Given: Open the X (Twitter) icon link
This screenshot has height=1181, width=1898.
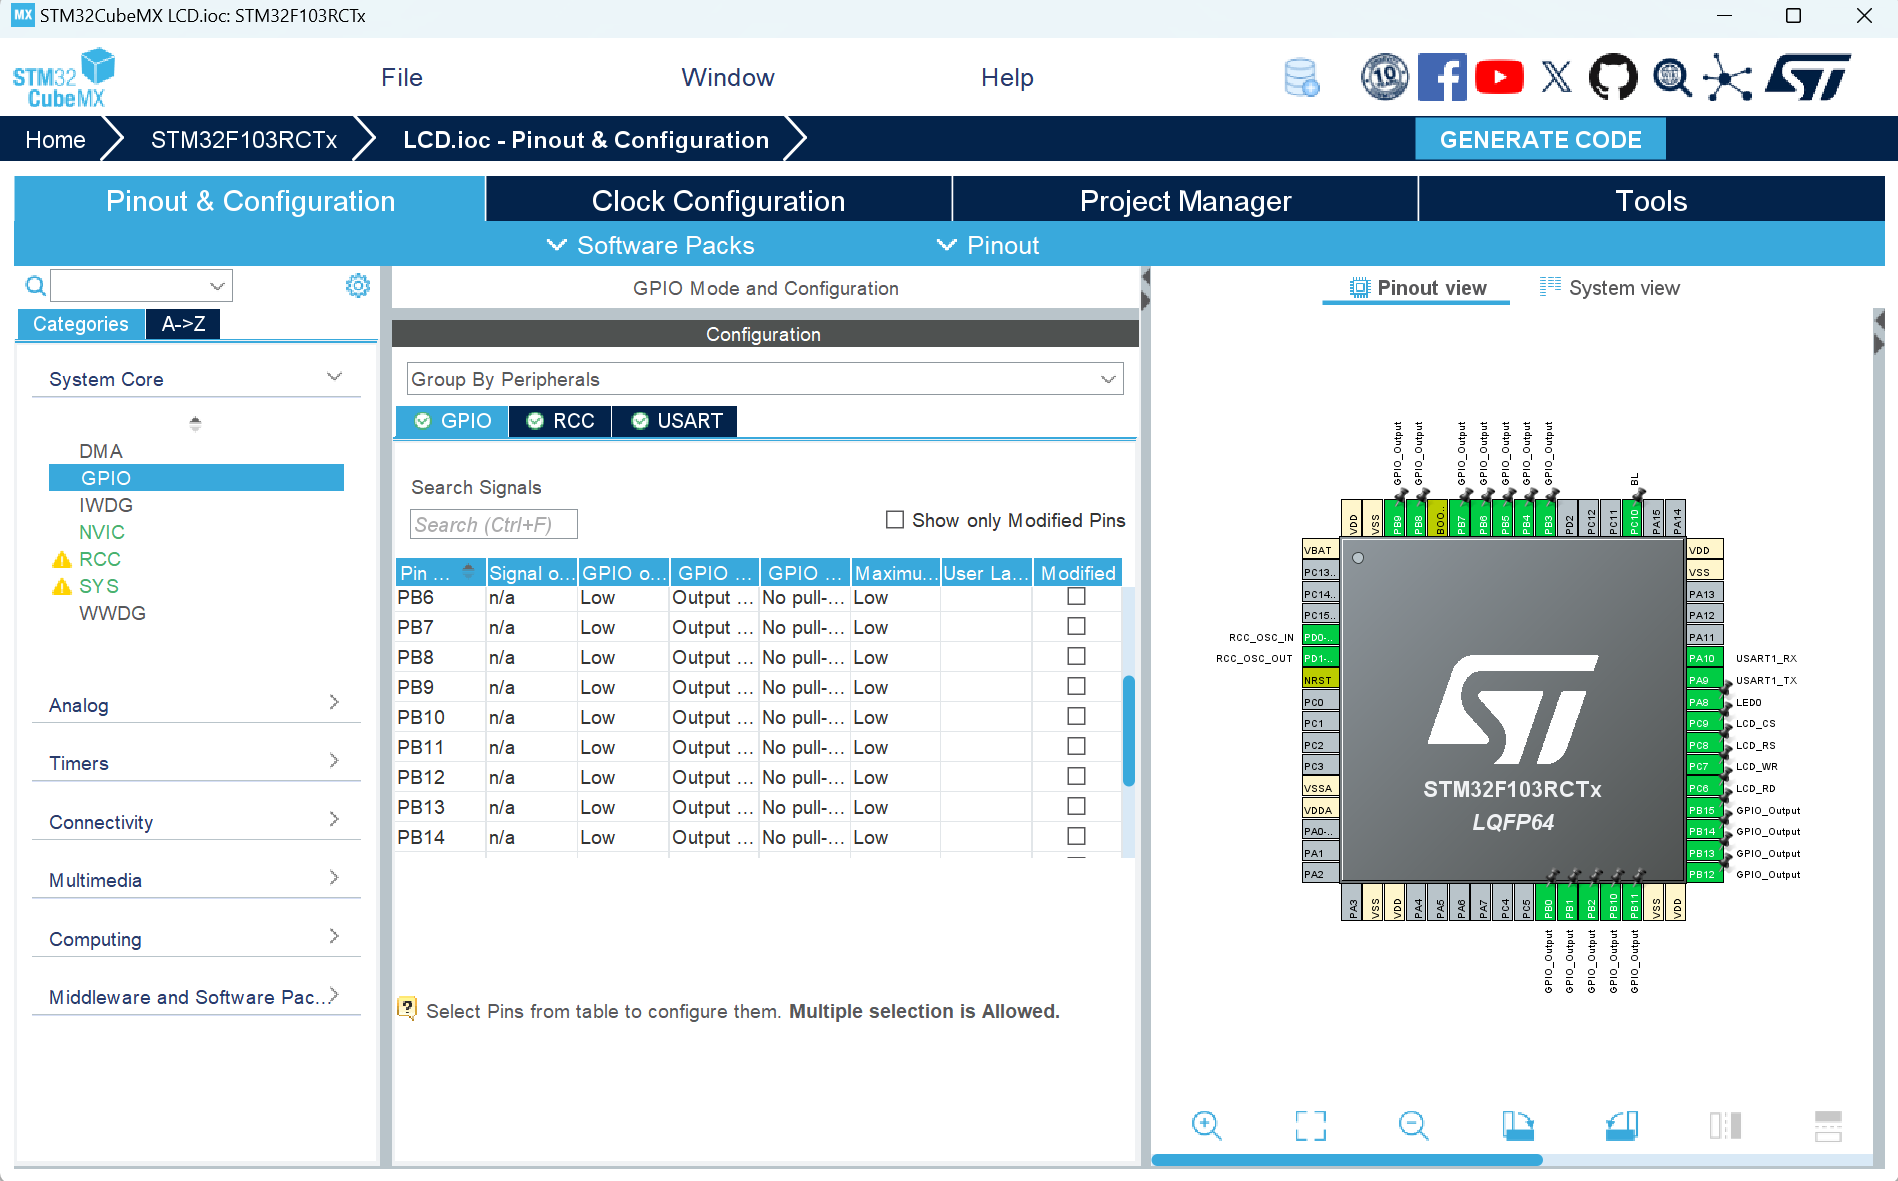Looking at the screenshot, I should [x=1556, y=77].
